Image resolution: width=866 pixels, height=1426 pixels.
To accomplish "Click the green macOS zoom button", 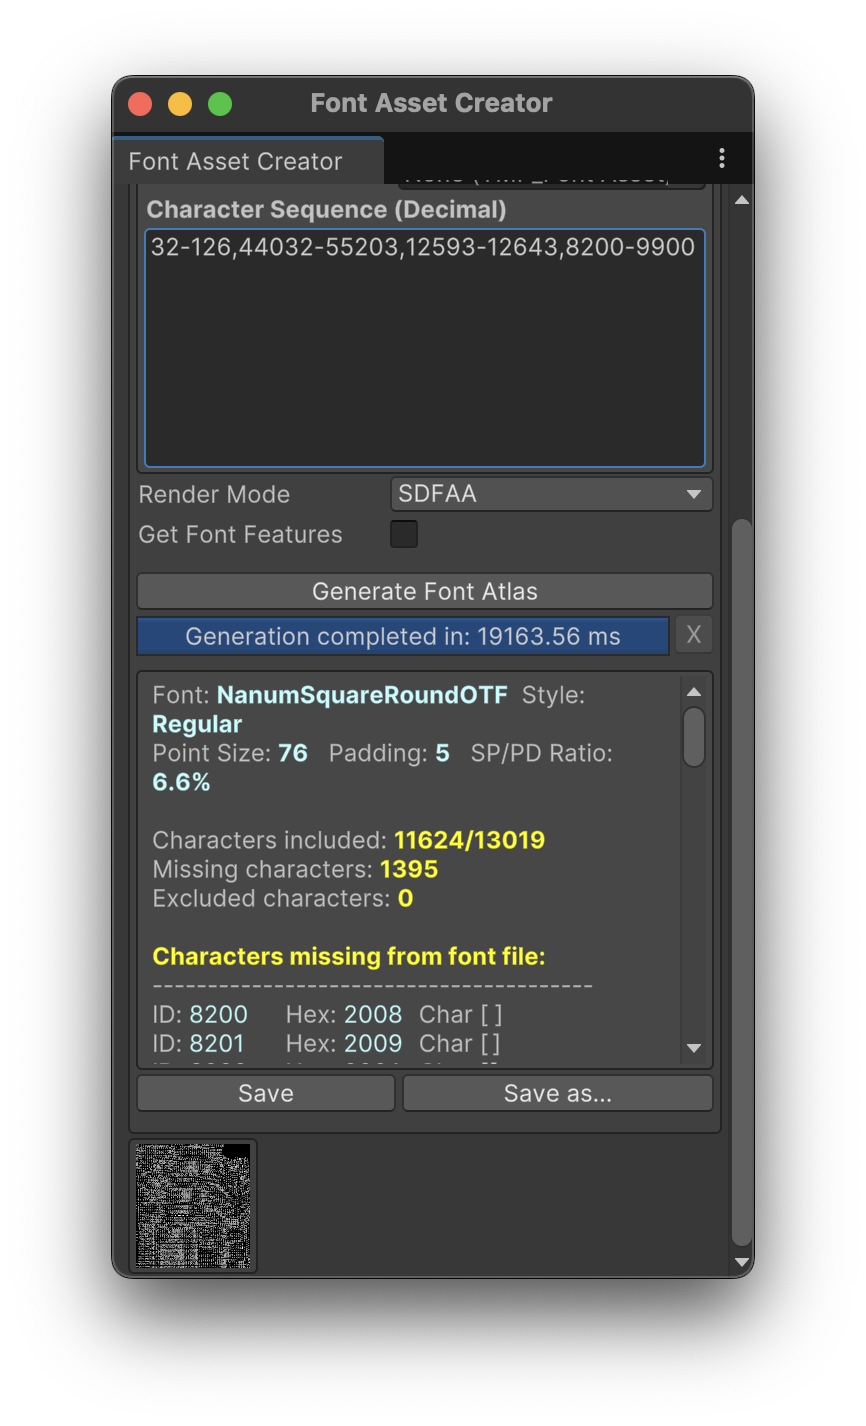I will click(220, 103).
